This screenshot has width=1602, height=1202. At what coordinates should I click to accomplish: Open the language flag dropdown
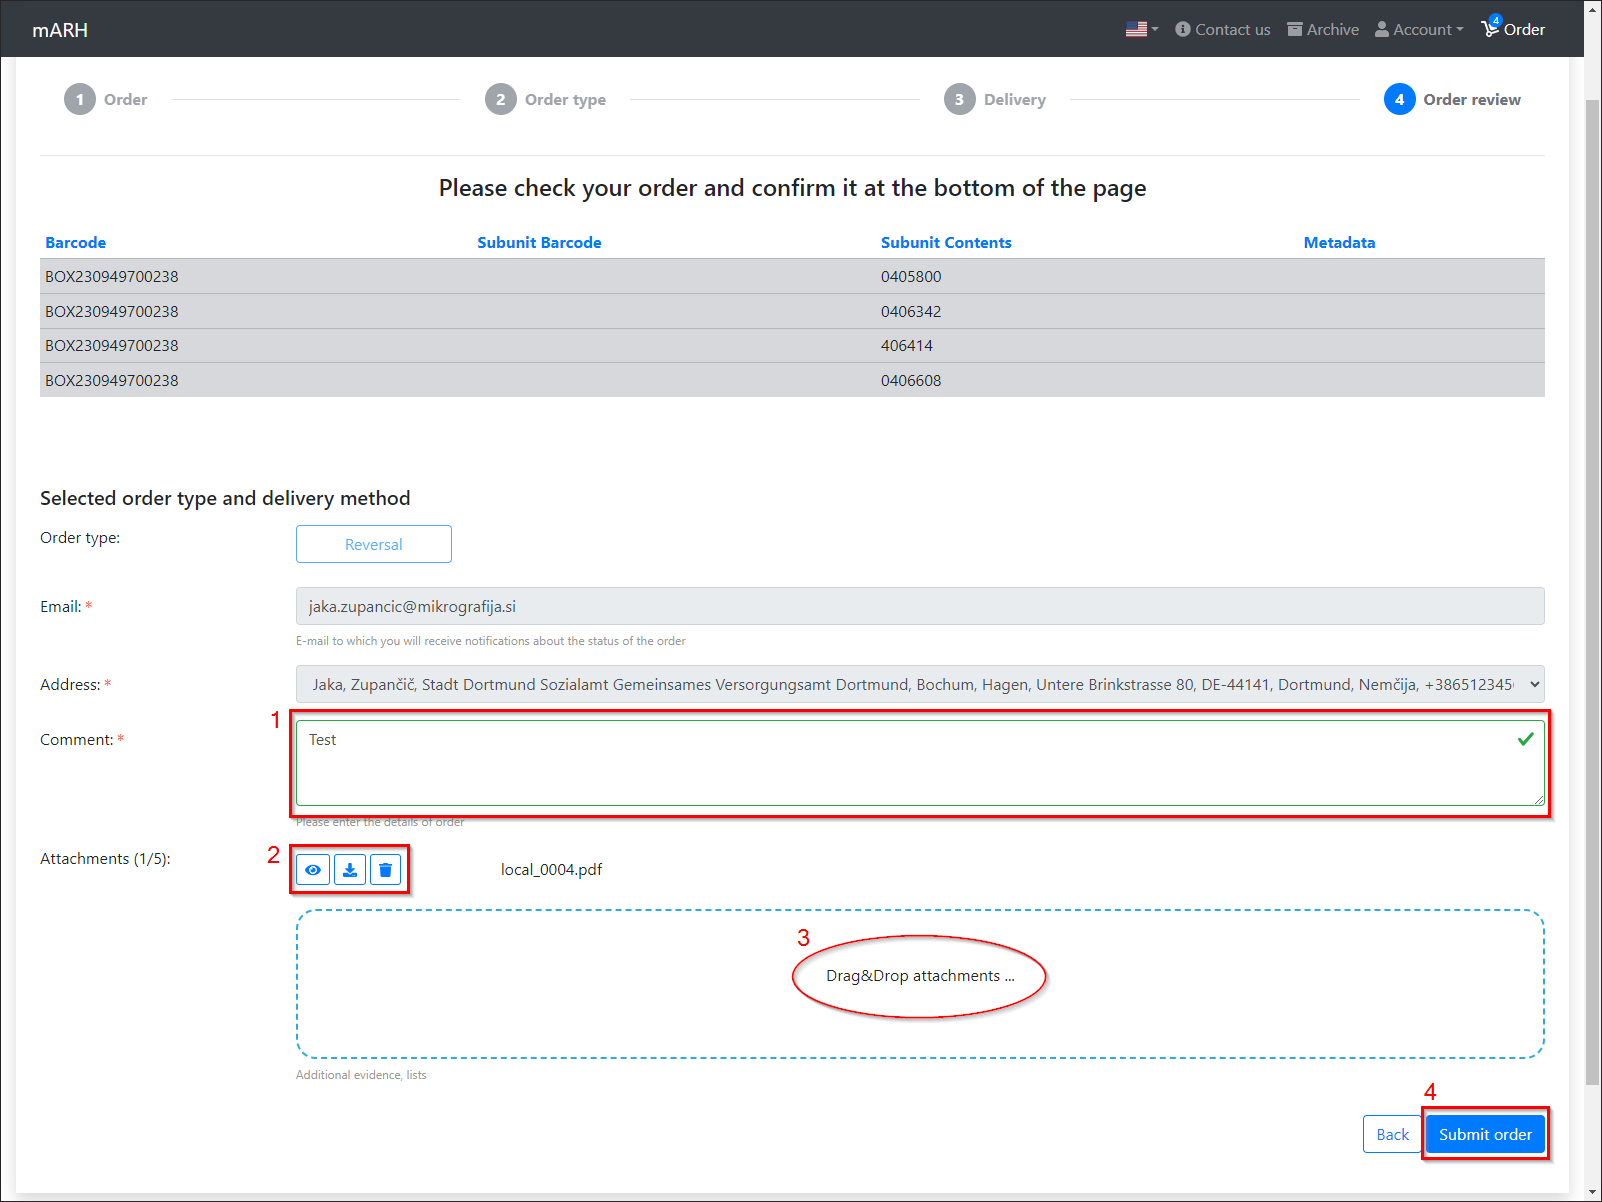pos(1141,29)
